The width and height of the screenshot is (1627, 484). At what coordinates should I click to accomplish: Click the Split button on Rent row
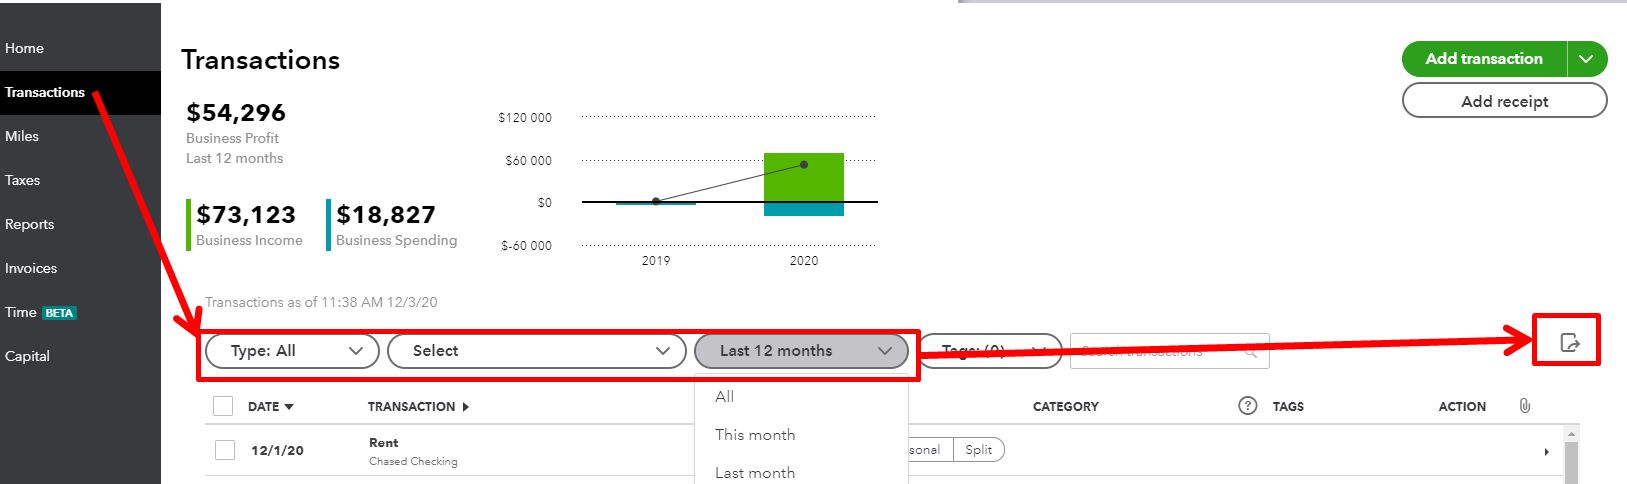point(979,450)
